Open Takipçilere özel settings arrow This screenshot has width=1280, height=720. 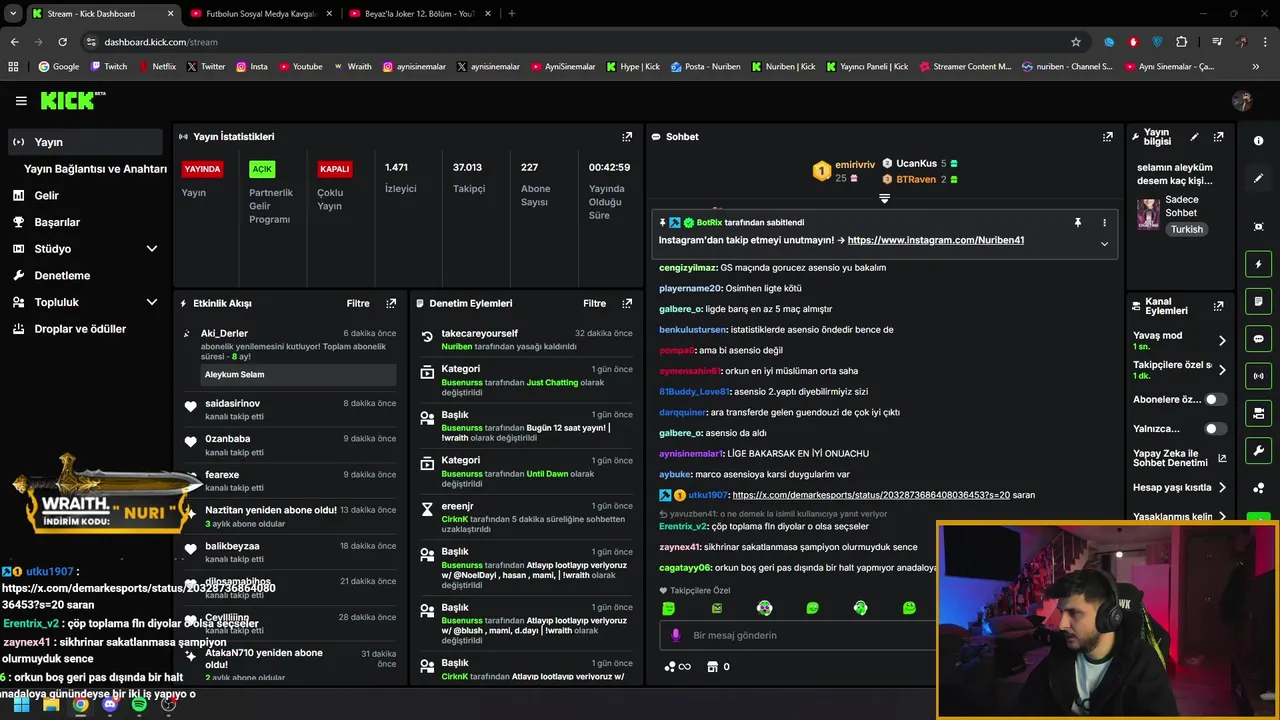[x=1222, y=370]
